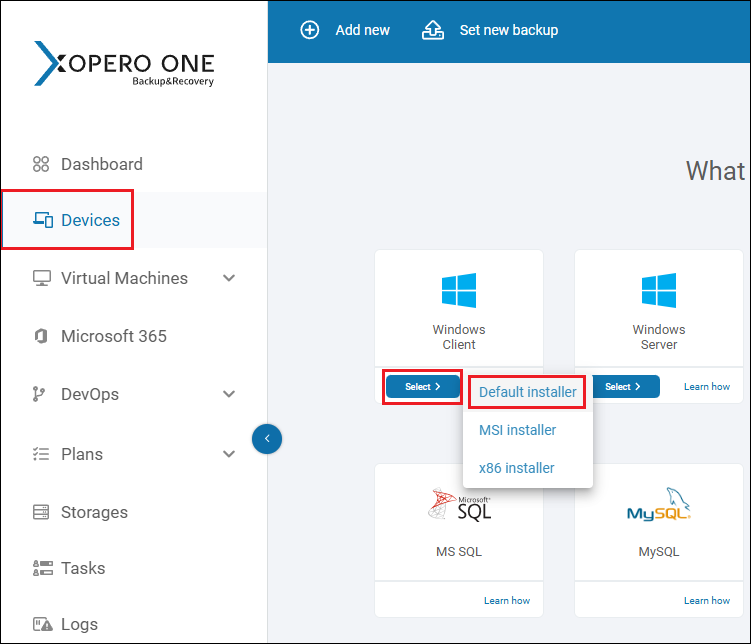Click the Add new plus icon
The image size is (751, 644).
(309, 30)
